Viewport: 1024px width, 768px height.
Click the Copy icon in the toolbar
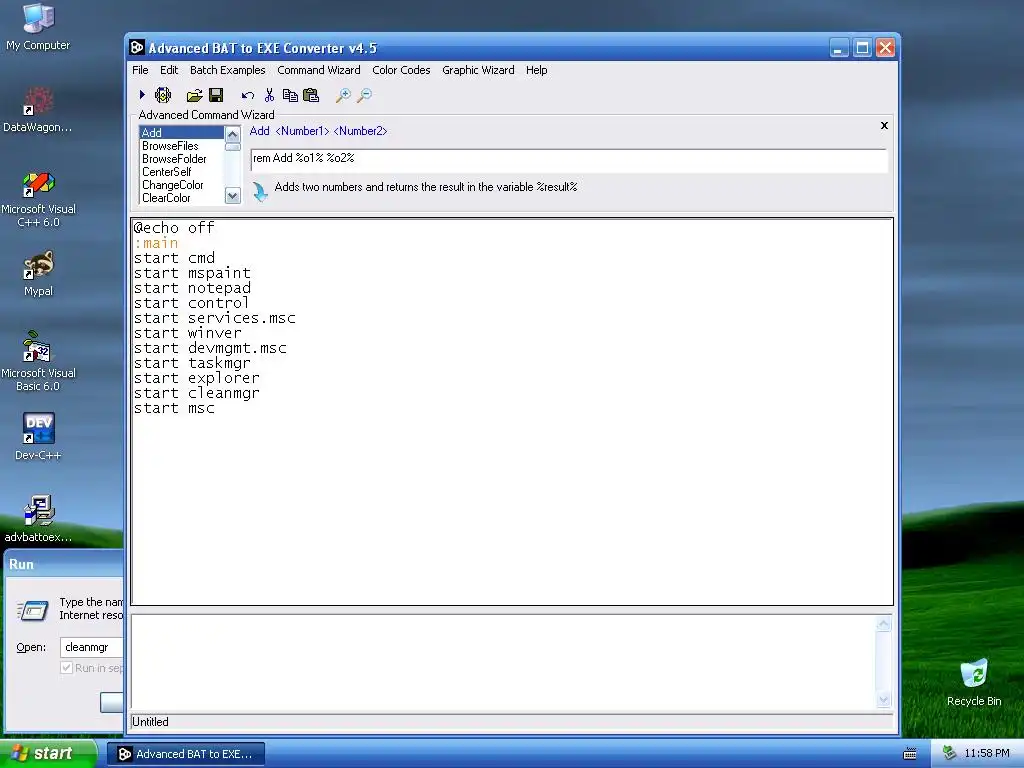coord(290,96)
